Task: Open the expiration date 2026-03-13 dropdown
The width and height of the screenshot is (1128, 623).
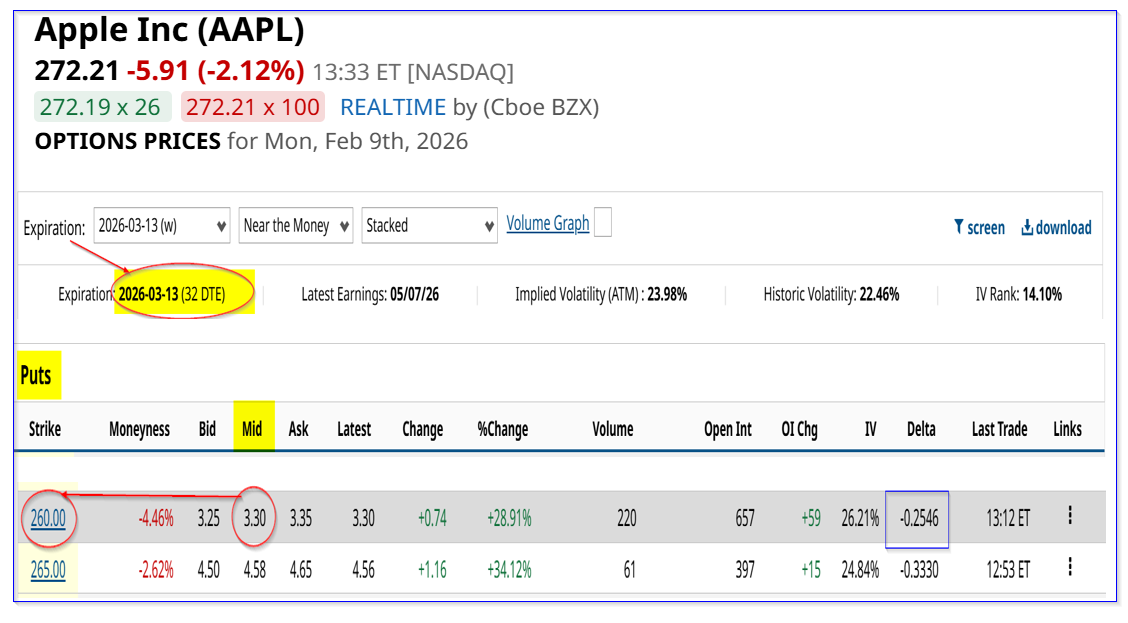Action: pyautogui.click(x=164, y=225)
